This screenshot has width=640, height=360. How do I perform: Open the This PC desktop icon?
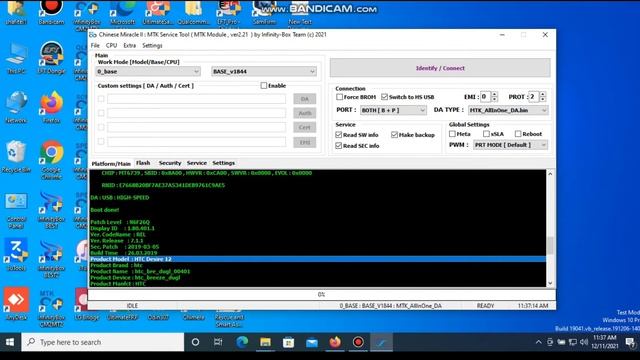point(16,58)
